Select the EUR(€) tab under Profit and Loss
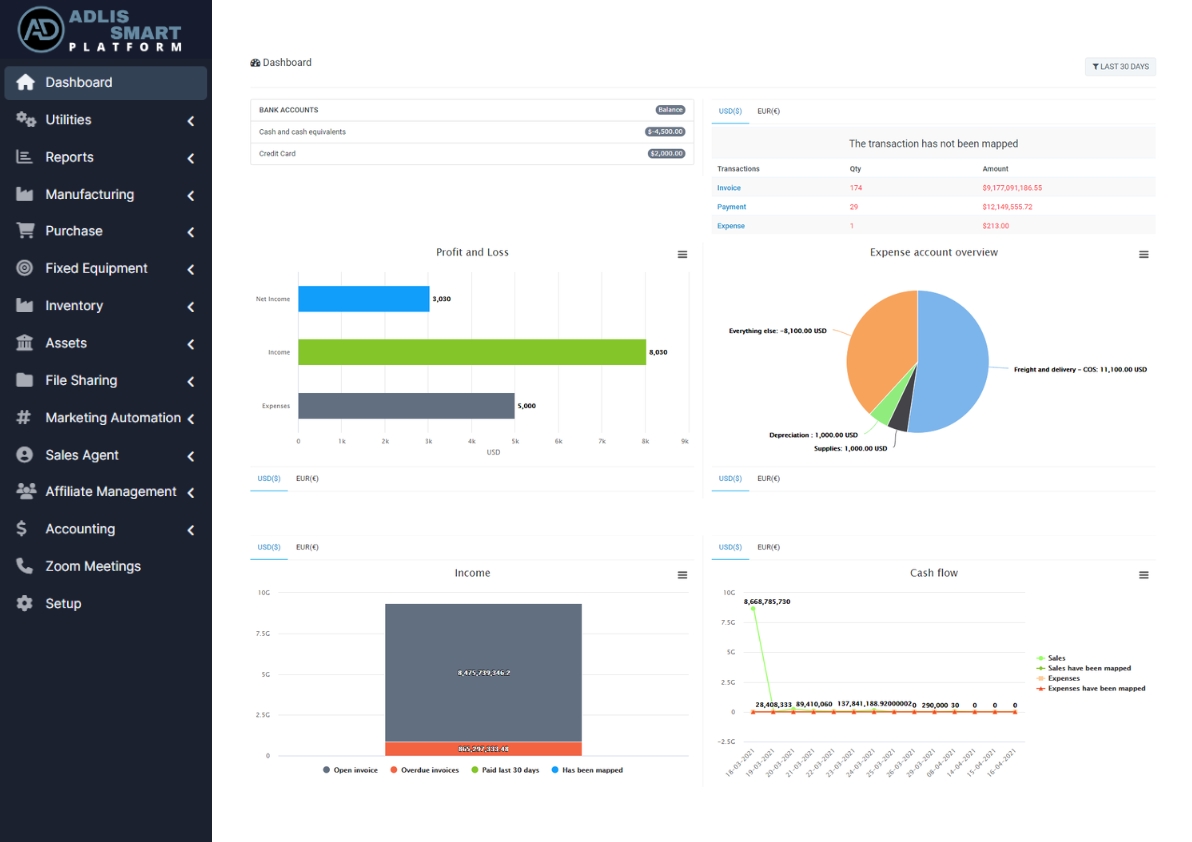The image size is (1192, 842). pos(307,479)
